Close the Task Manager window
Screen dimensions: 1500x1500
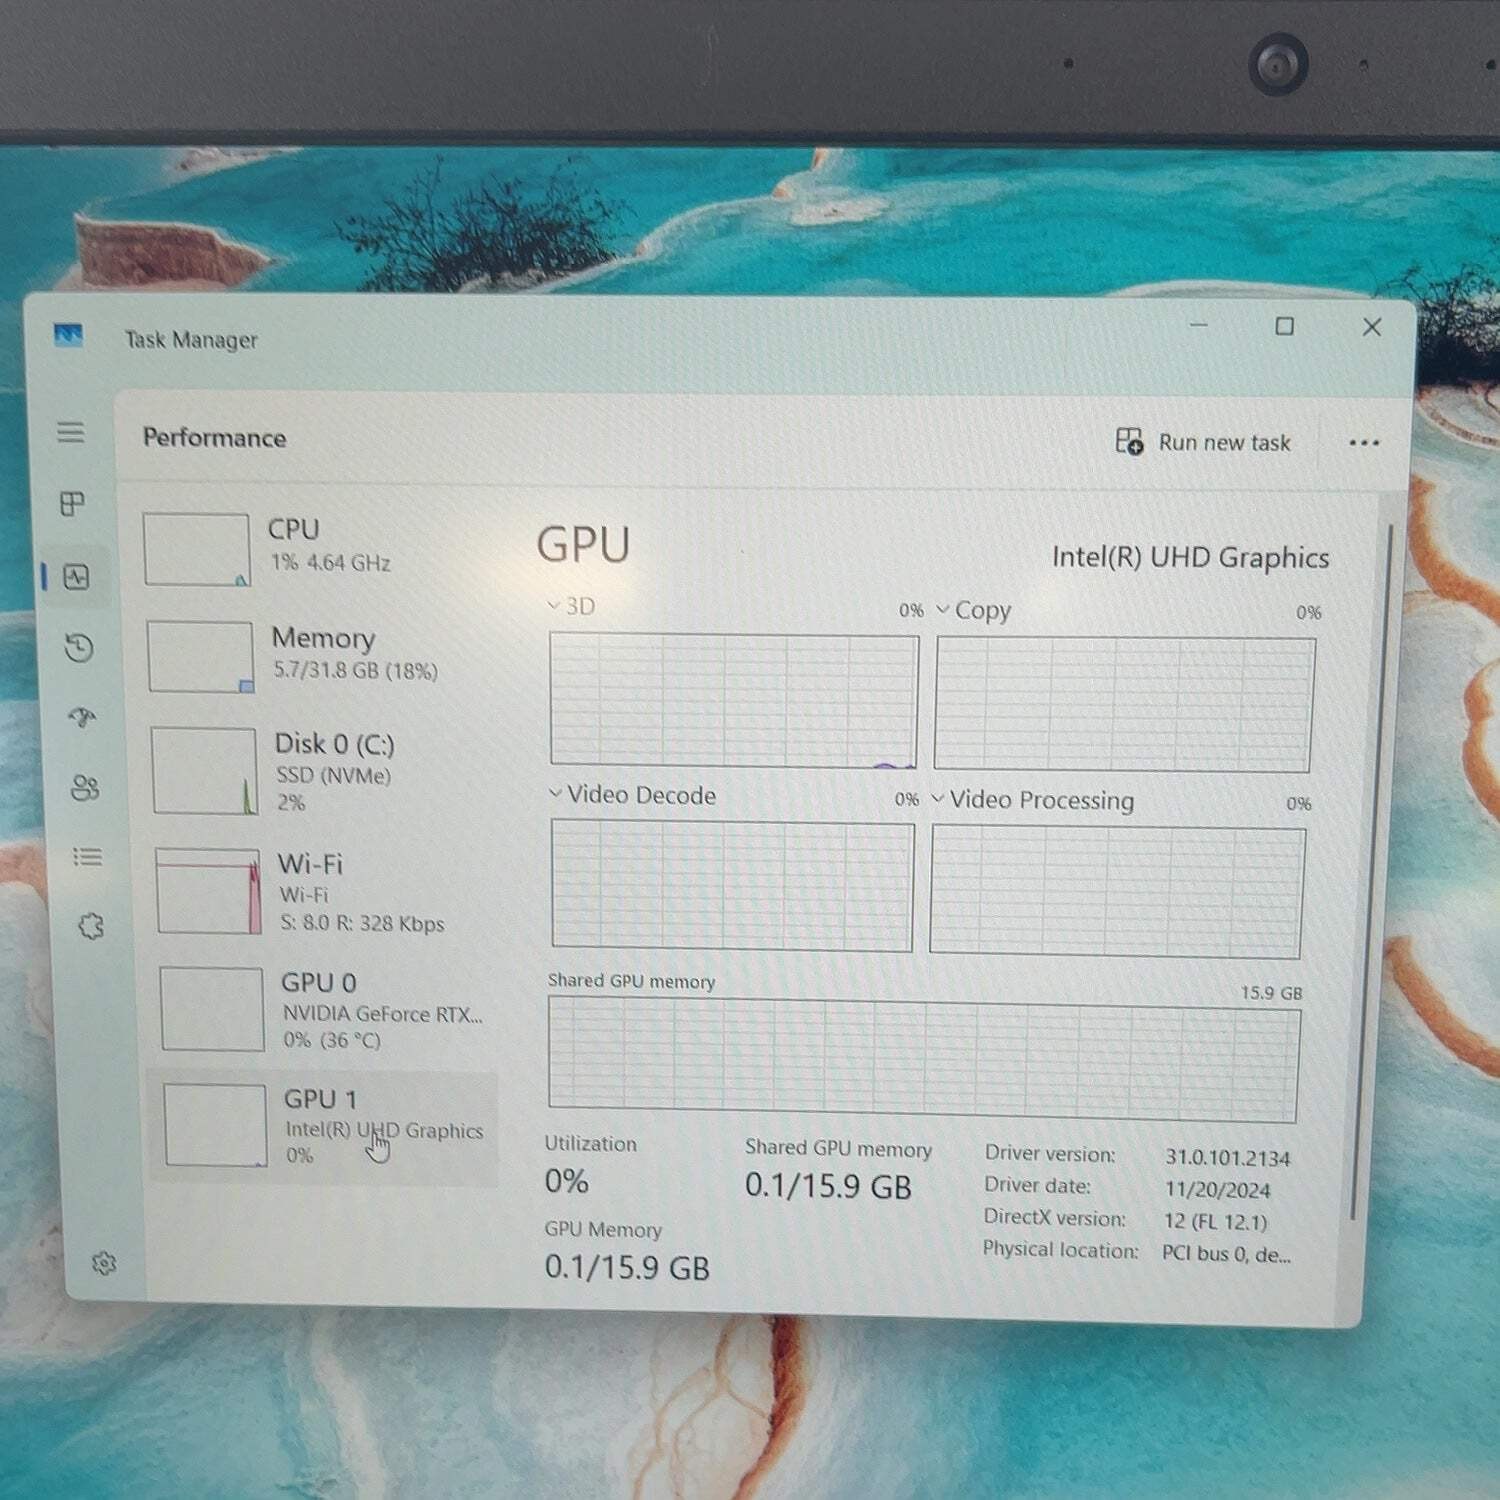pyautogui.click(x=1372, y=327)
